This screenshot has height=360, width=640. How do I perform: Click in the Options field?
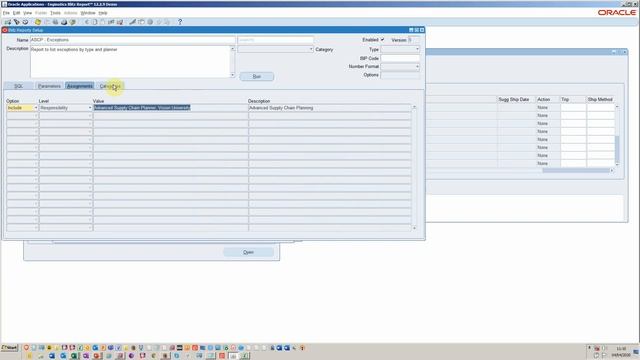(x=400, y=75)
